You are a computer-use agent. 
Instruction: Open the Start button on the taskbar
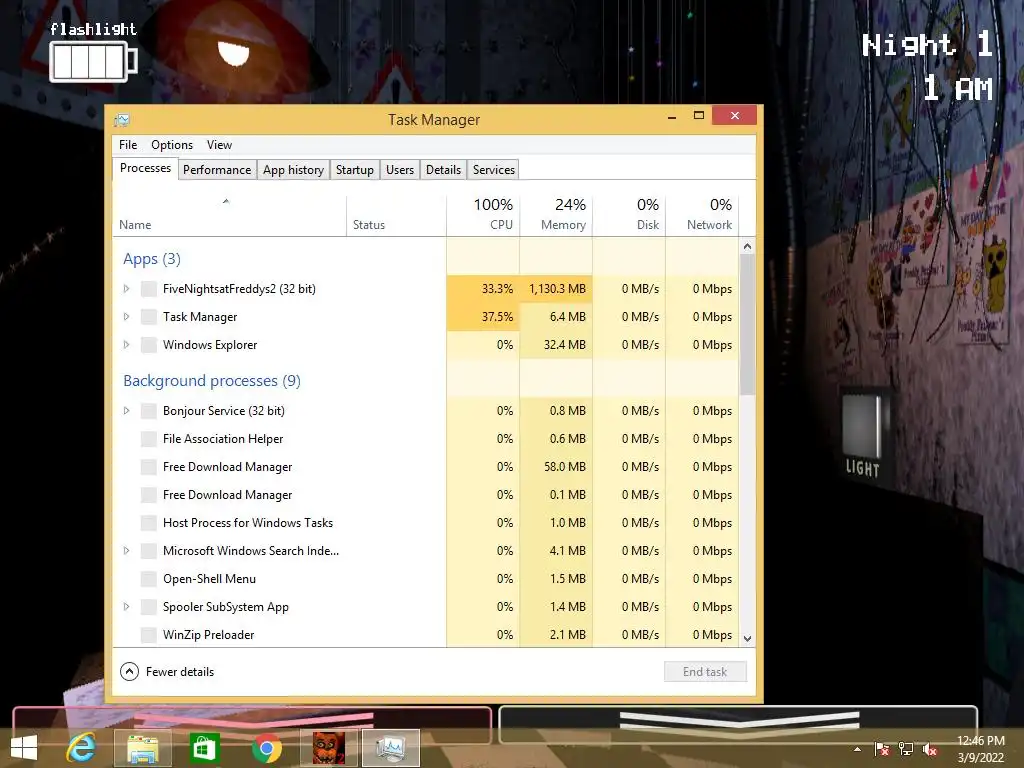(x=24, y=748)
